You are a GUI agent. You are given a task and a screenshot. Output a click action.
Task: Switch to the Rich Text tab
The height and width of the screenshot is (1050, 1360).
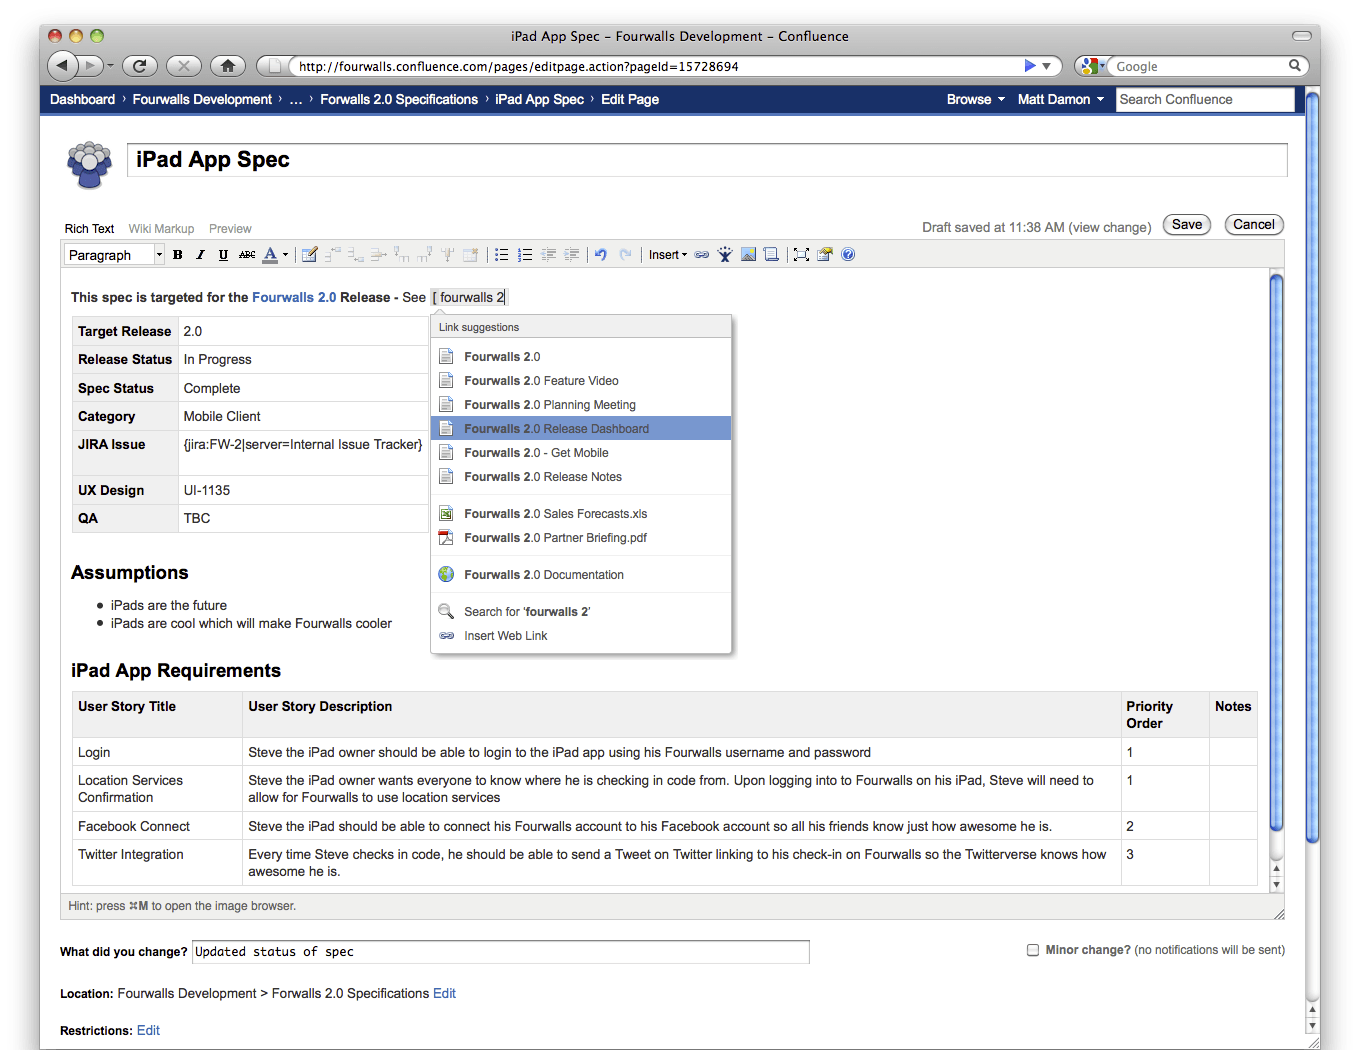[x=89, y=229]
